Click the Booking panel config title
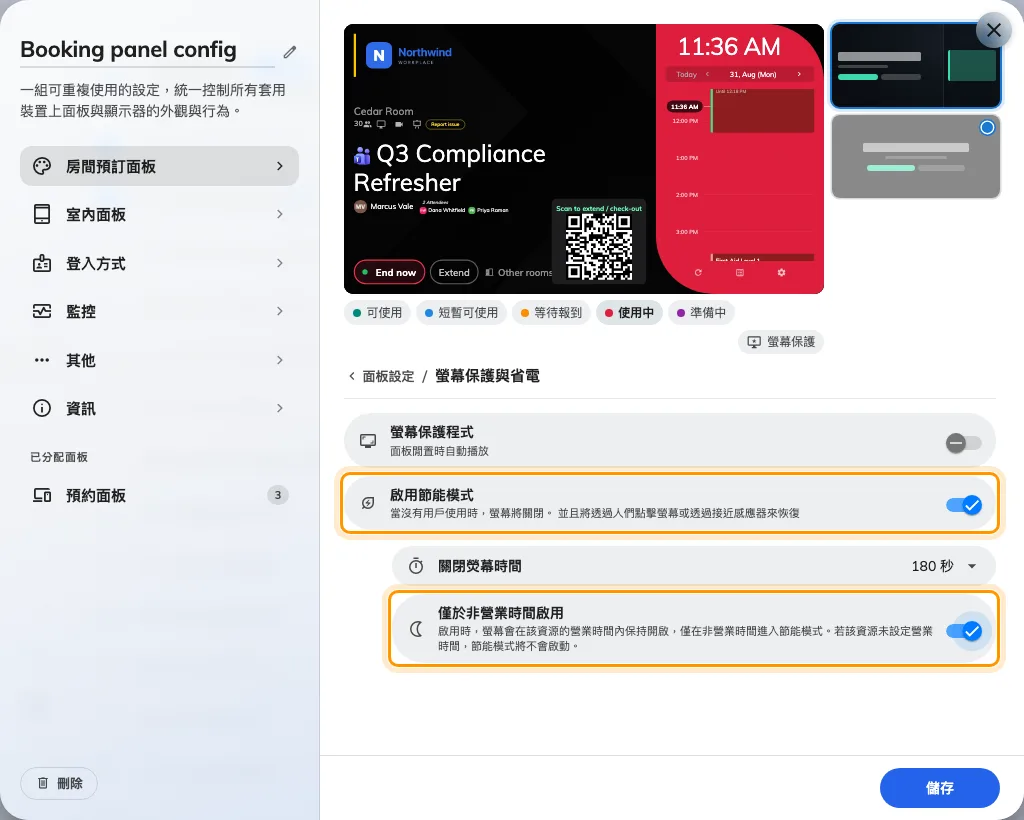This screenshot has height=820, width=1024. click(129, 50)
